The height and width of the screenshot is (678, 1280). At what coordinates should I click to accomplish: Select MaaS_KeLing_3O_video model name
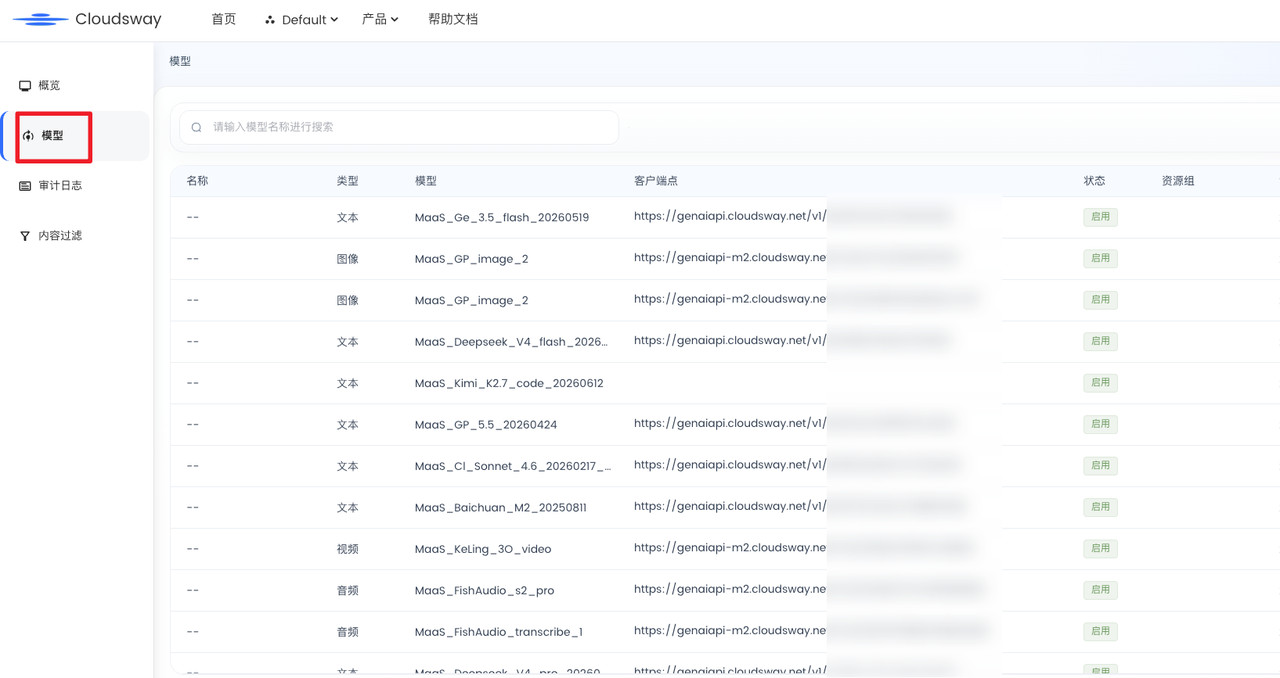(x=483, y=549)
